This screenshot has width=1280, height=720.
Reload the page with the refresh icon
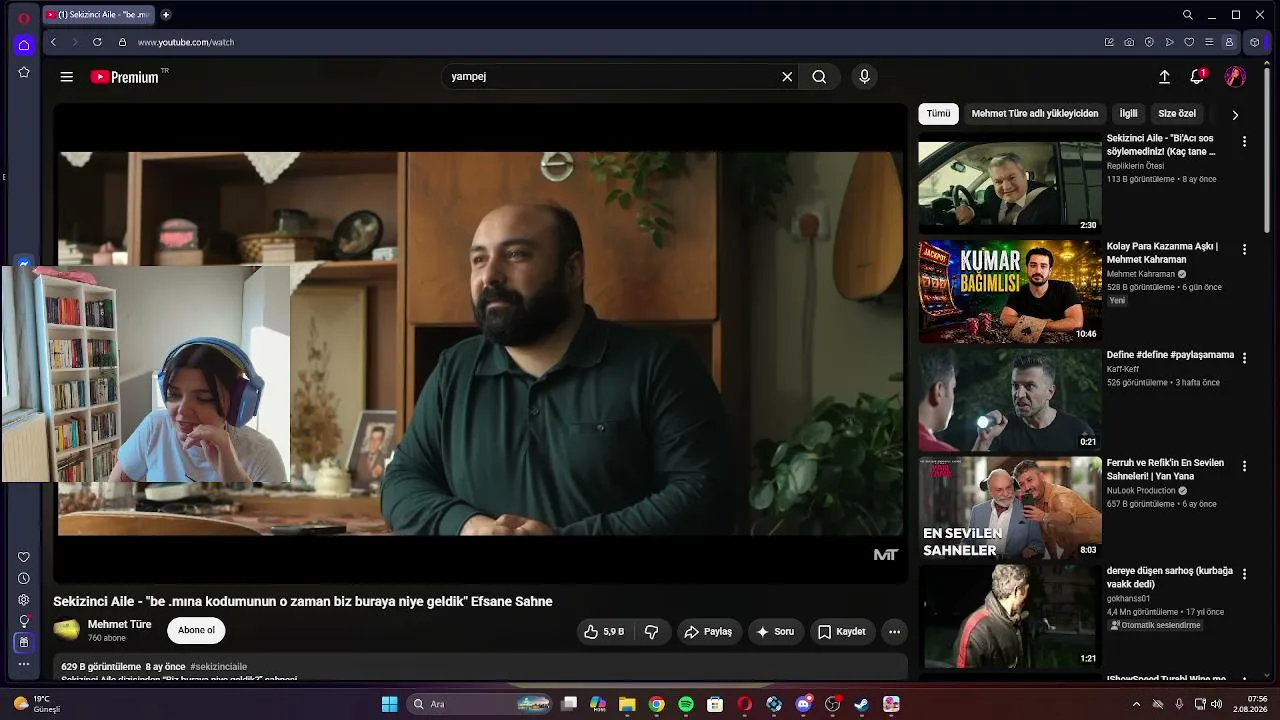(x=97, y=42)
